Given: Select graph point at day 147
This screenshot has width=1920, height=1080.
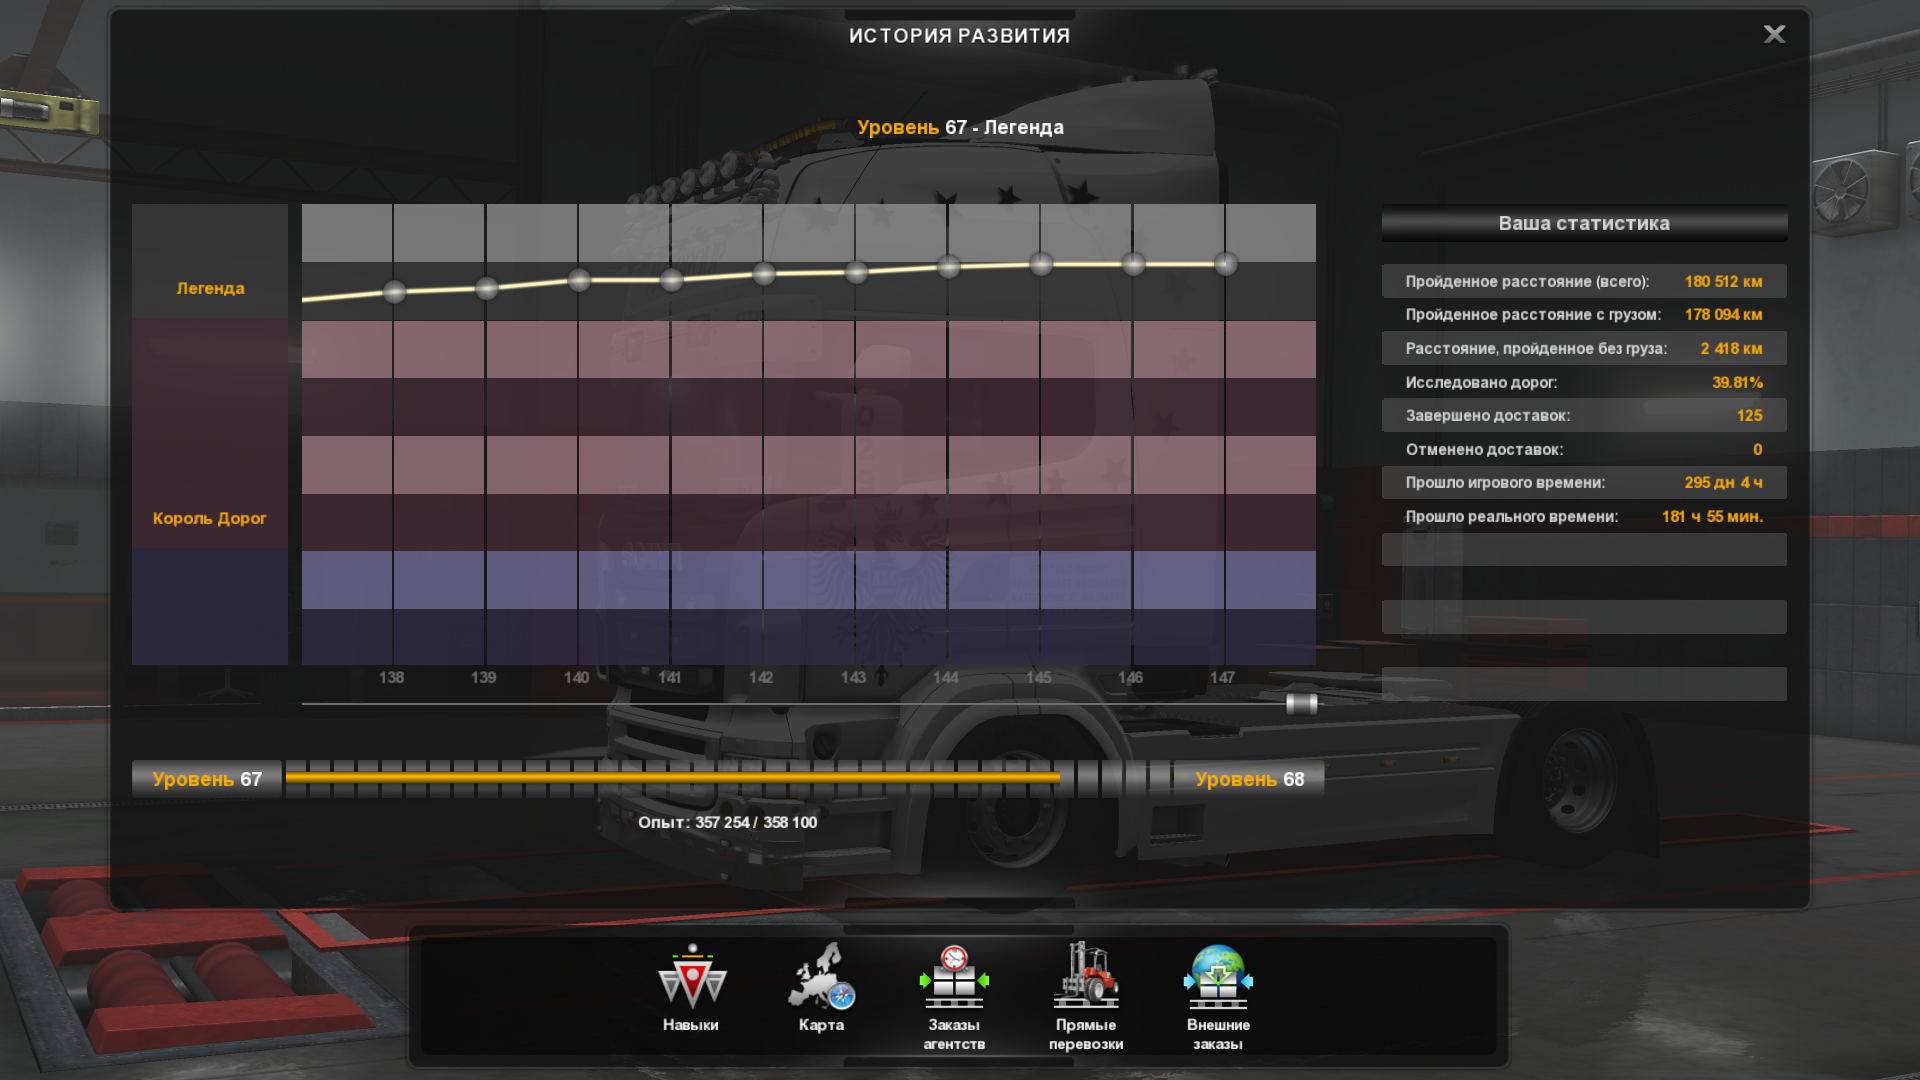Looking at the screenshot, I should click(1226, 264).
